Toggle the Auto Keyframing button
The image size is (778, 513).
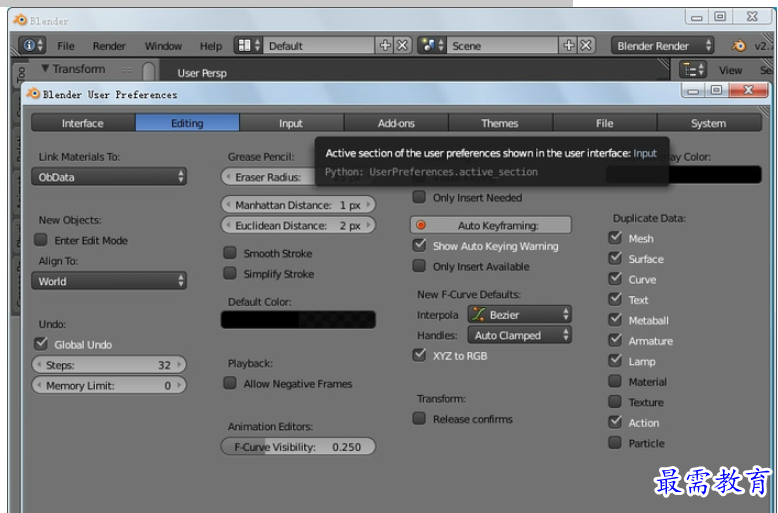pyautogui.click(x=491, y=225)
